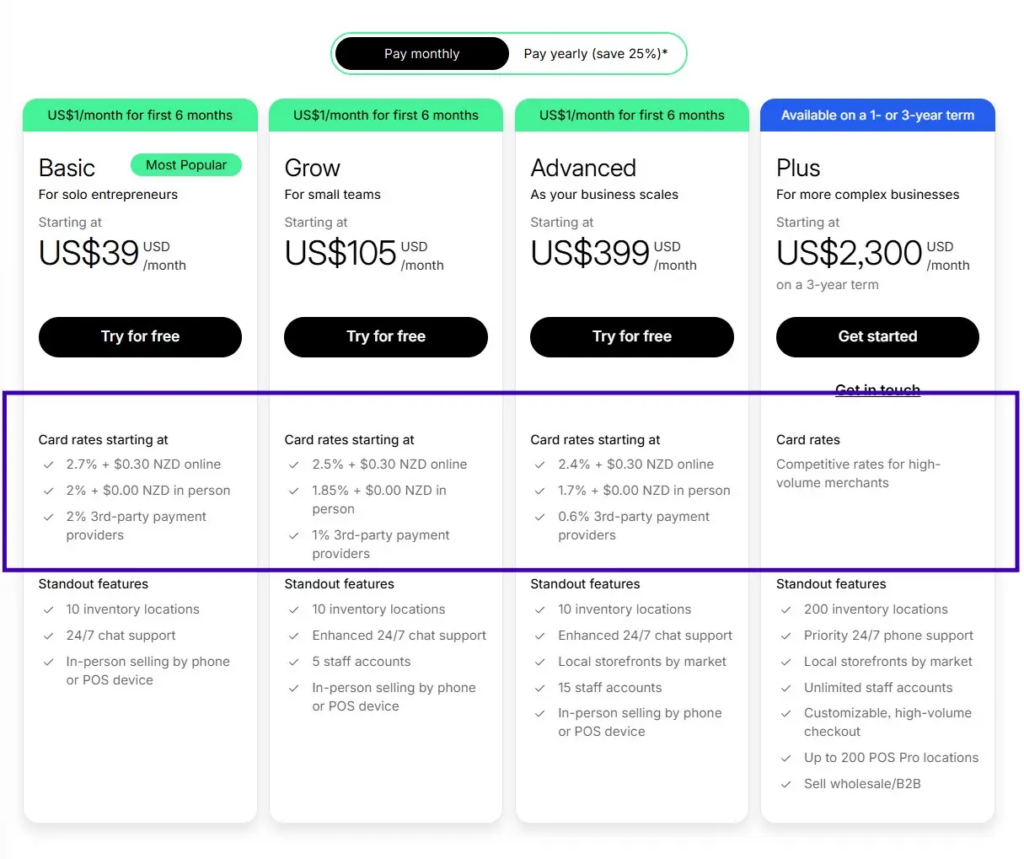This screenshot has height=859, width=1024.
Task: Click Try for free under Grow
Action: [385, 337]
